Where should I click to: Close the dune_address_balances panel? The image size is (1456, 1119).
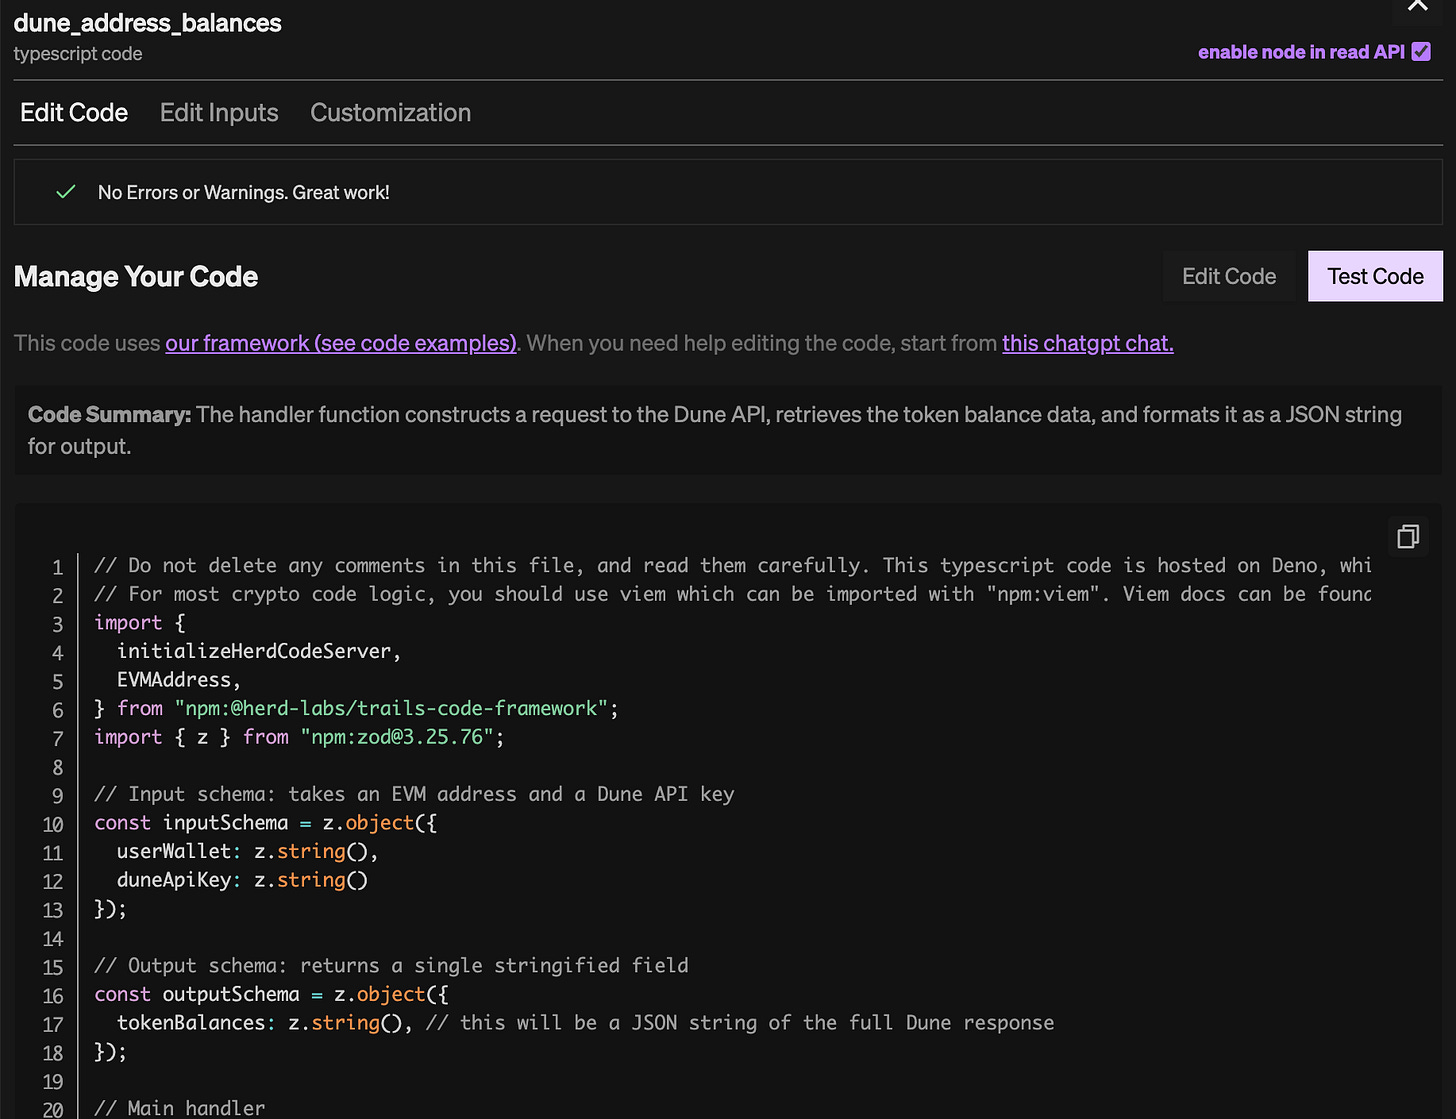click(x=1417, y=6)
